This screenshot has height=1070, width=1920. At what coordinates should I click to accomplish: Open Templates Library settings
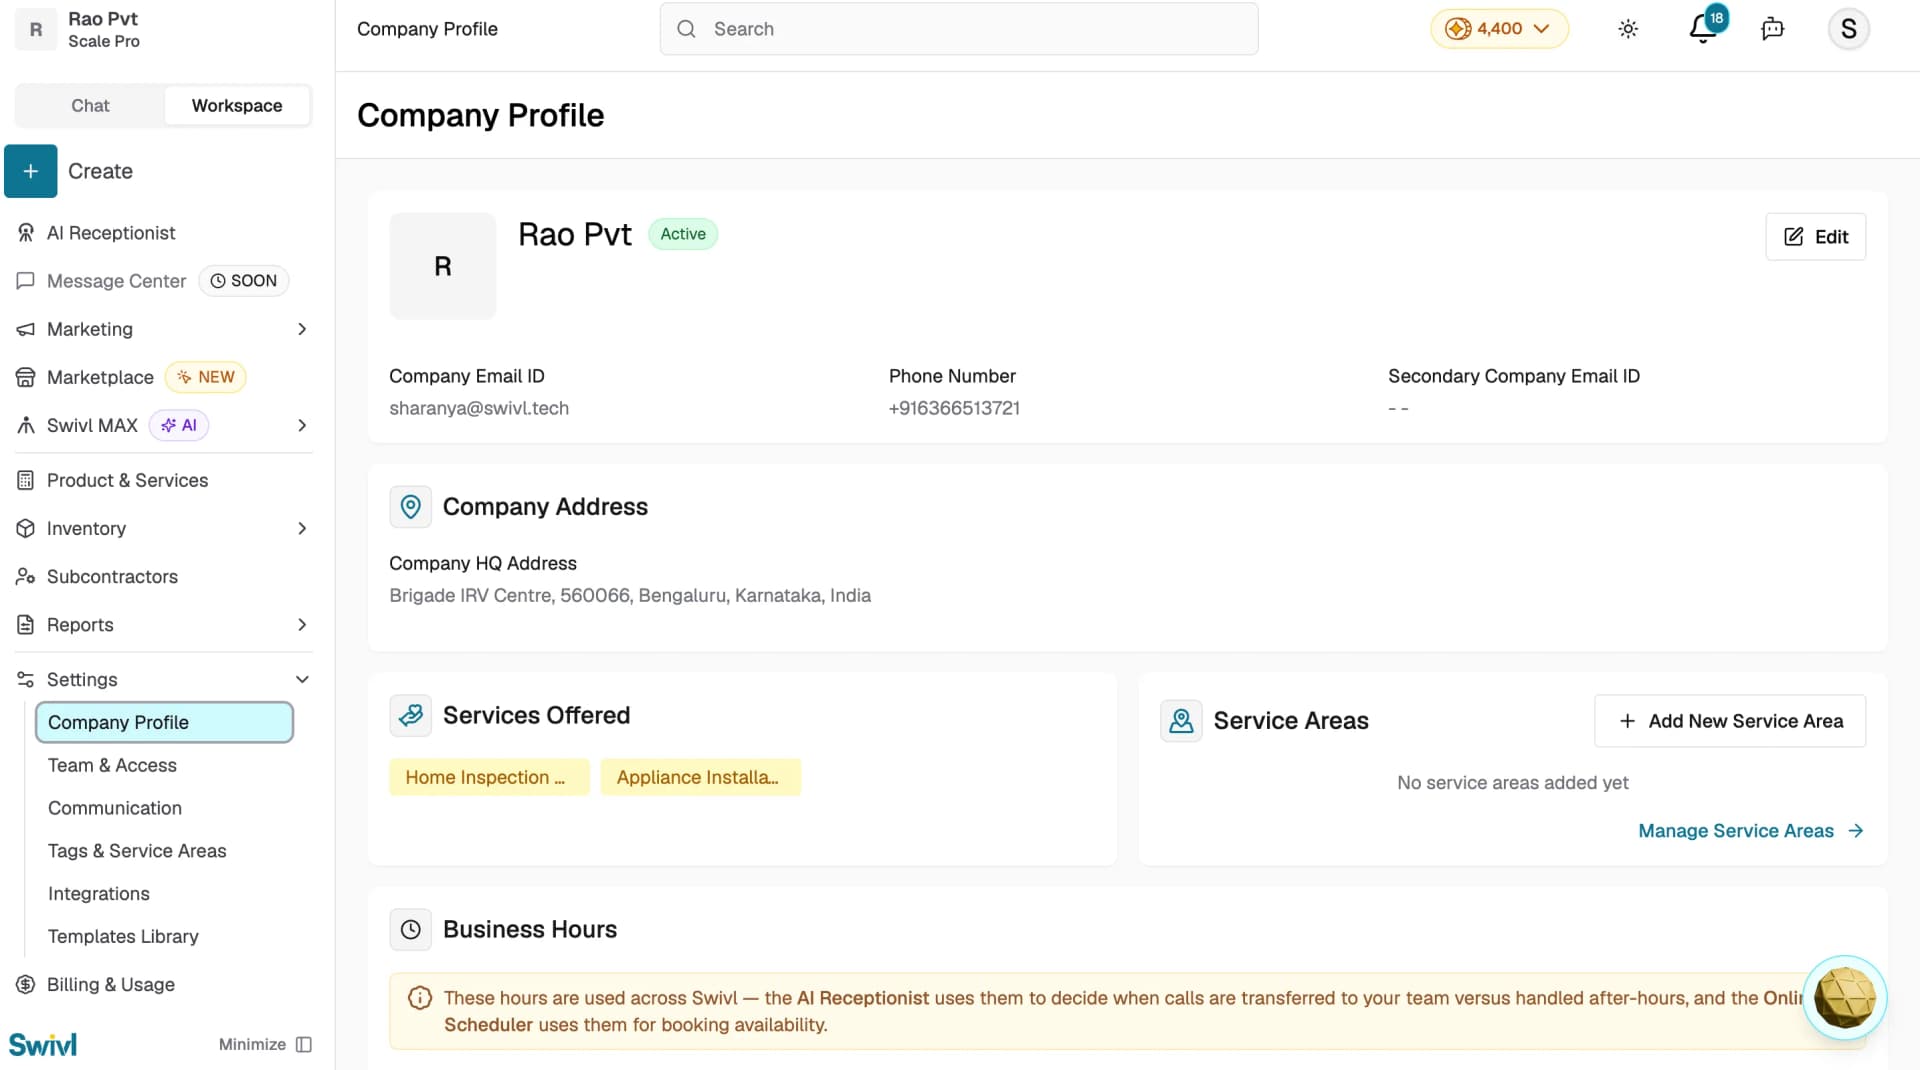click(x=123, y=937)
